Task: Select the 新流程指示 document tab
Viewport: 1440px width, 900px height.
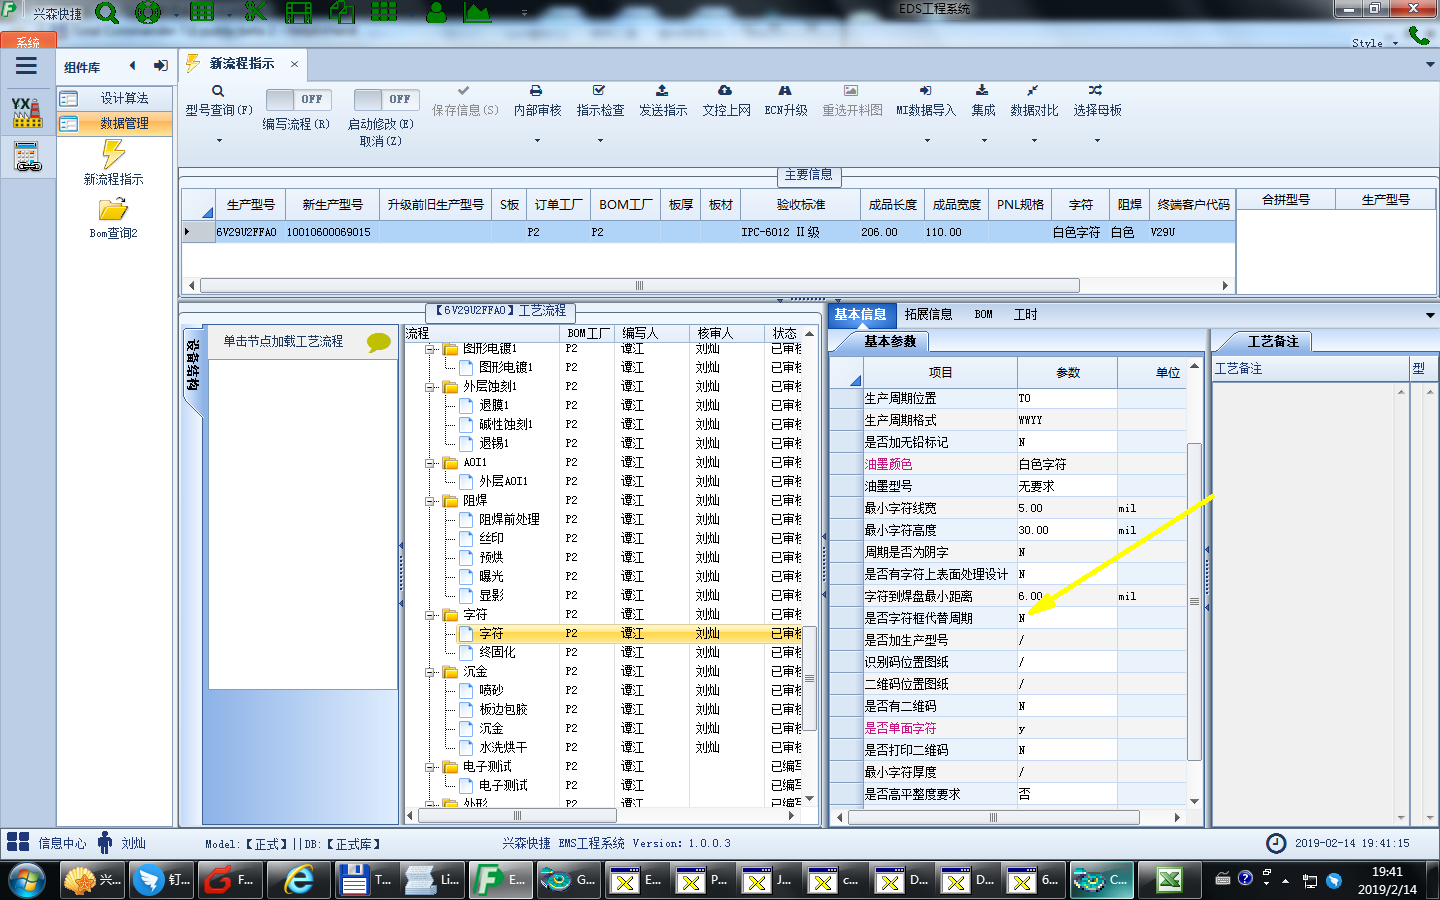Action: coord(241,63)
